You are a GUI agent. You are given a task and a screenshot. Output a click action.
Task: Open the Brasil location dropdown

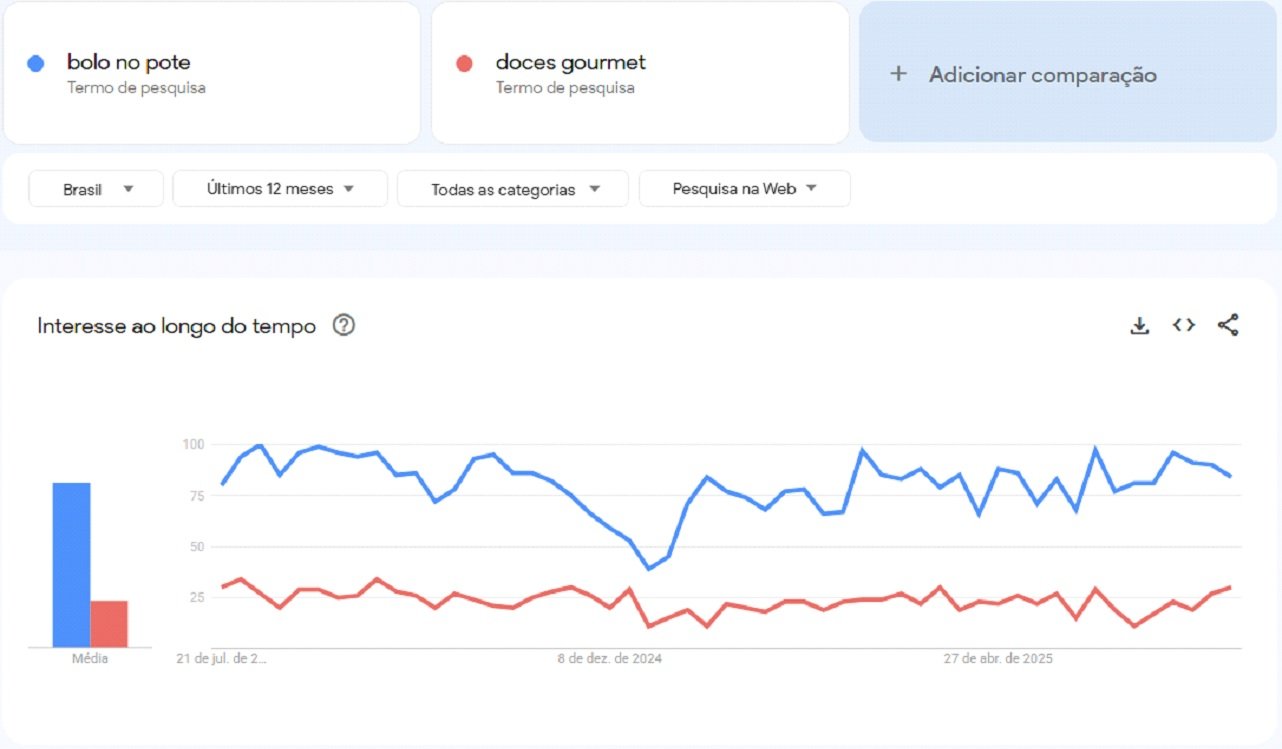(x=95, y=188)
